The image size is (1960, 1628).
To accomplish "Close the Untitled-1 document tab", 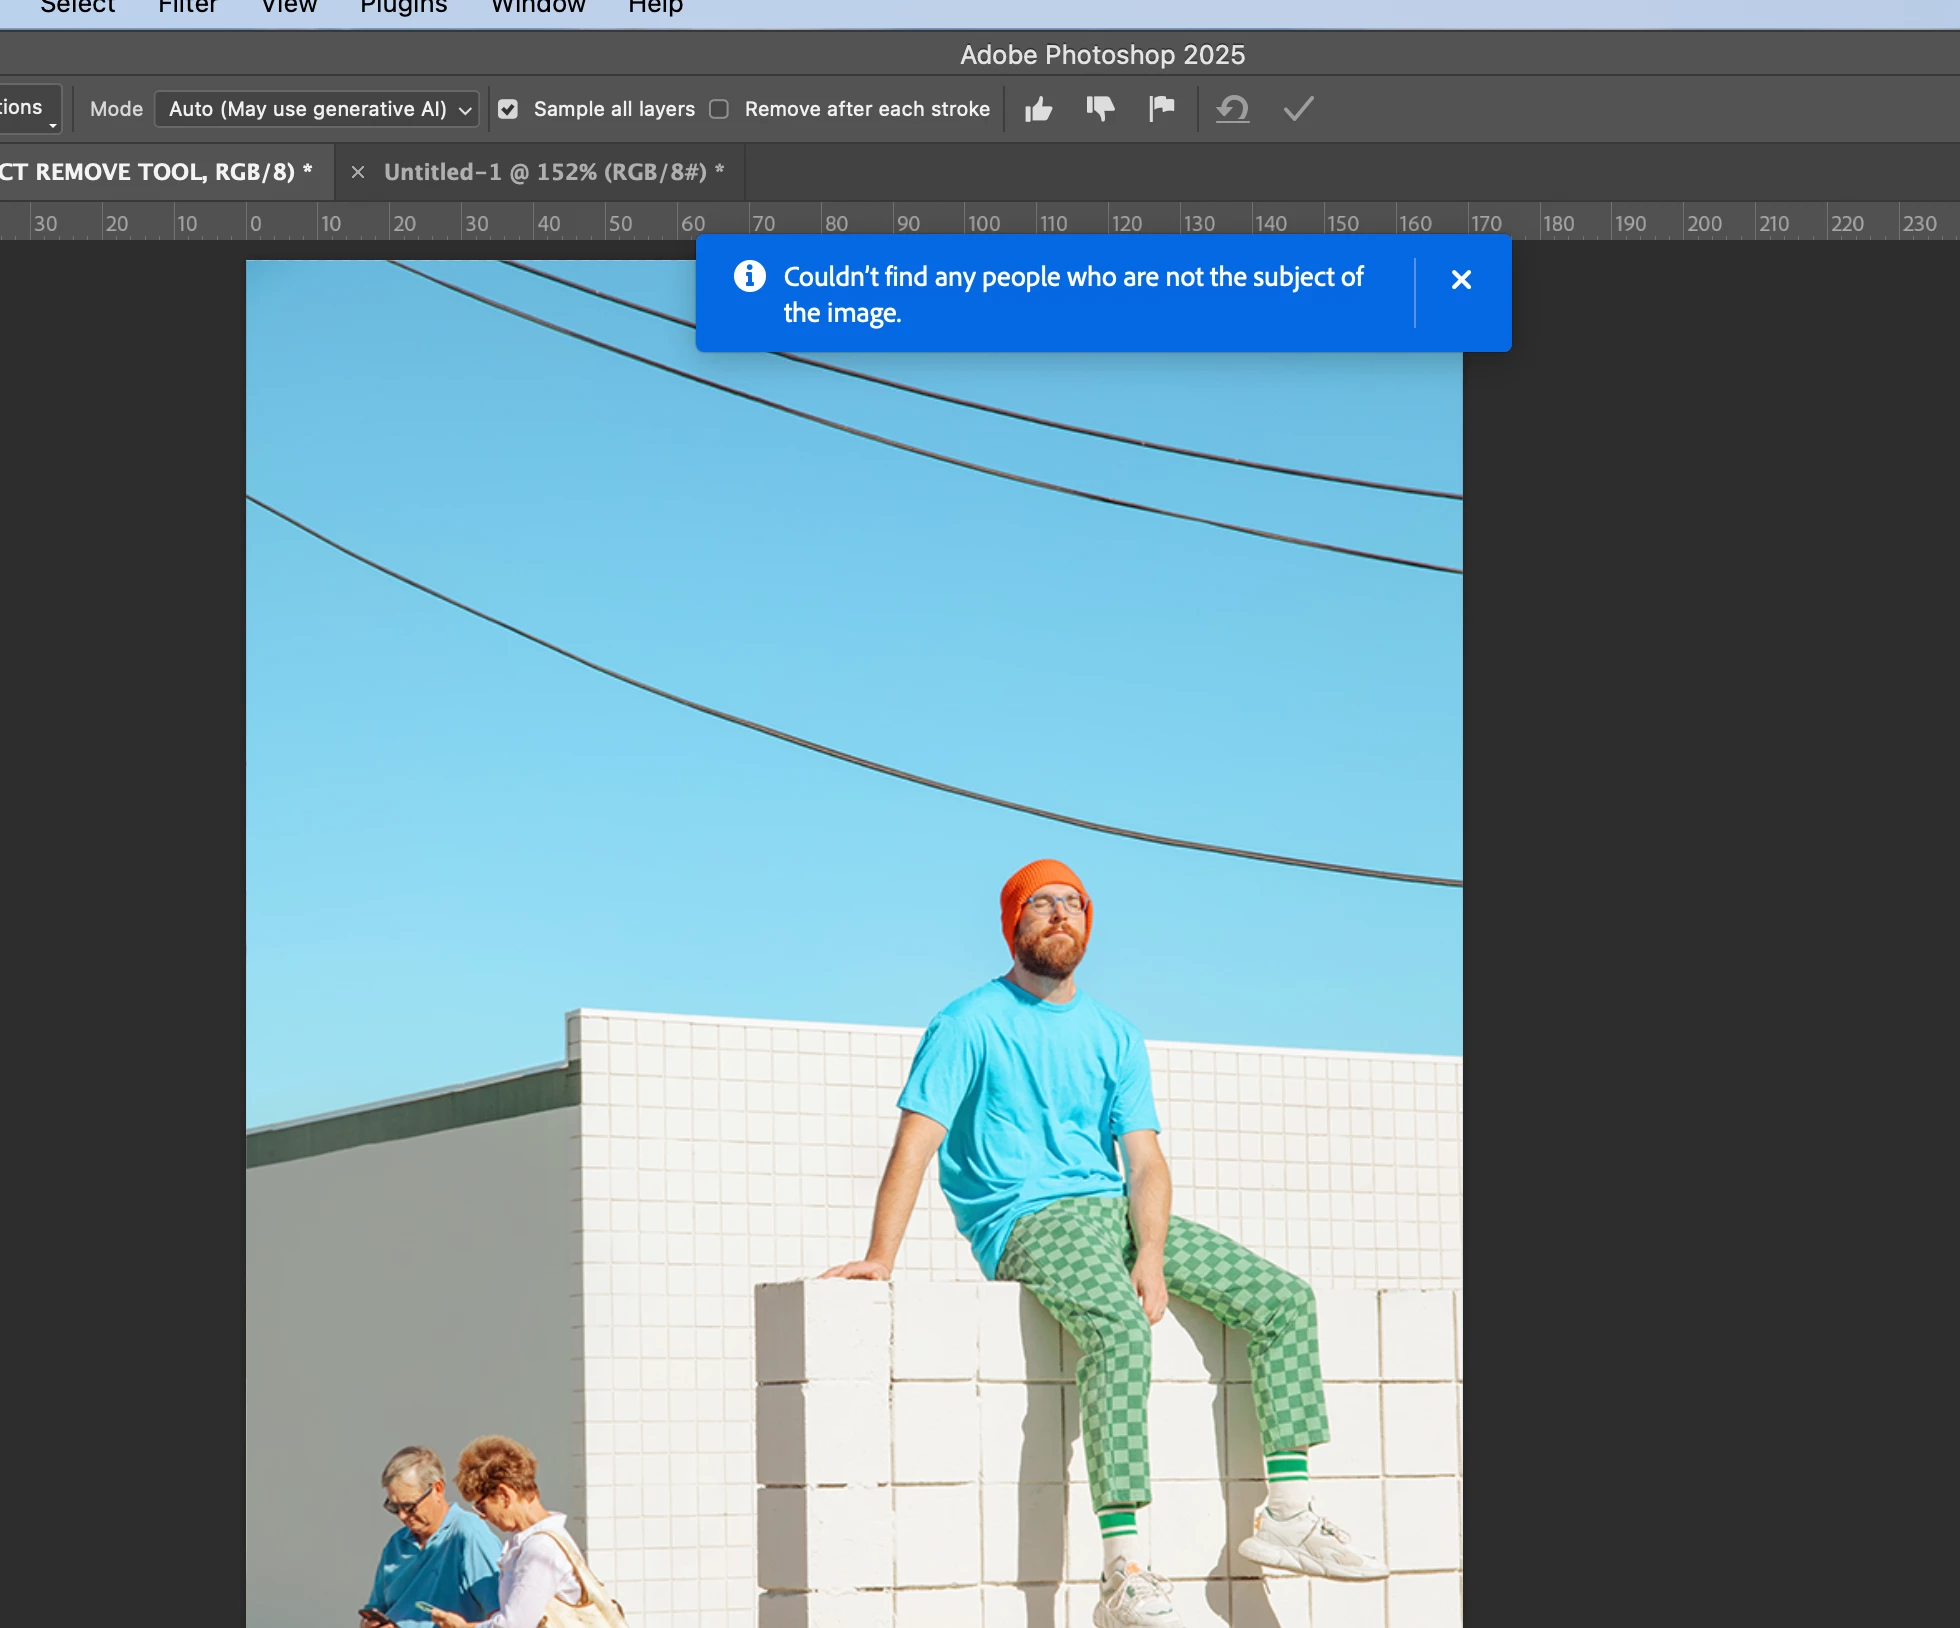I will 357,172.
